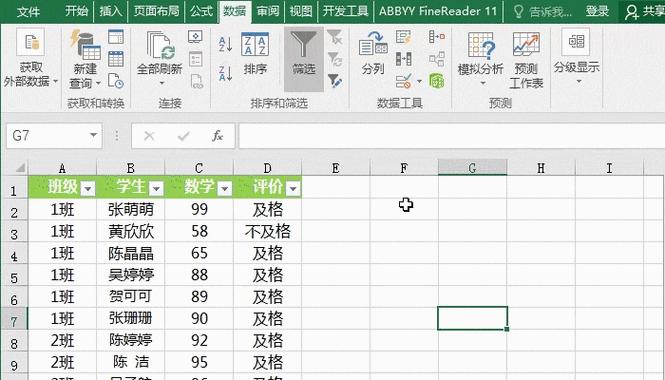
Task: Switch to the 开始 (Home) tab
Action: tap(77, 11)
